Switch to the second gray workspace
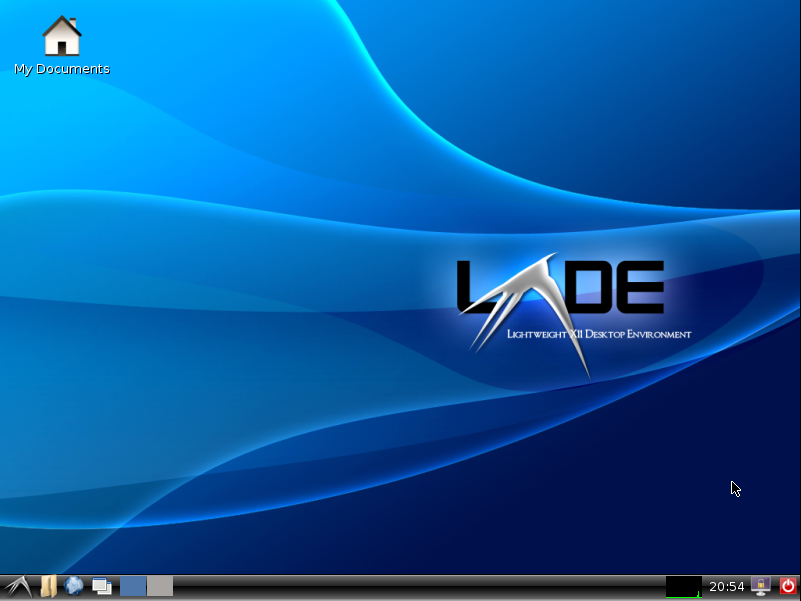The height and width of the screenshot is (601, 801). [x=160, y=586]
